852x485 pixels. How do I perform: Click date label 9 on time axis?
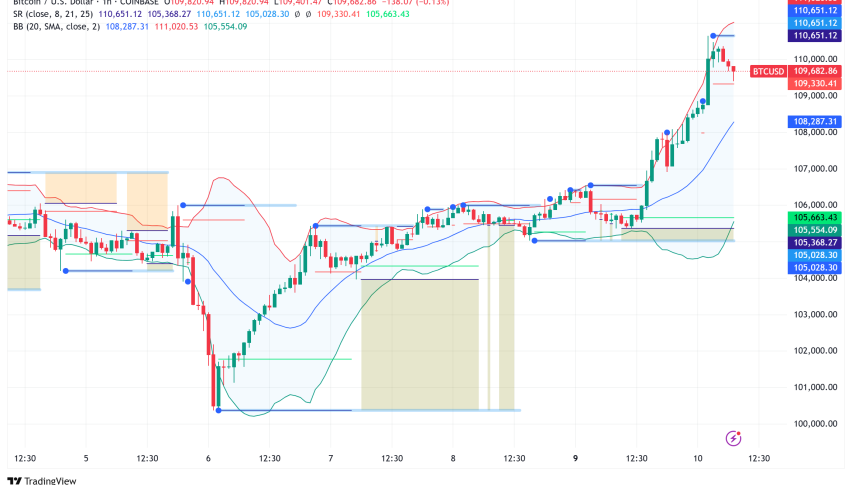[x=575, y=458]
